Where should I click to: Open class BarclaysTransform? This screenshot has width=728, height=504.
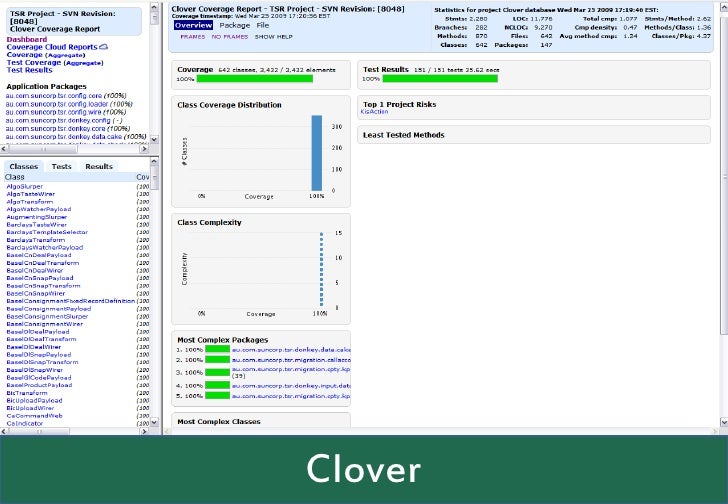coord(36,240)
